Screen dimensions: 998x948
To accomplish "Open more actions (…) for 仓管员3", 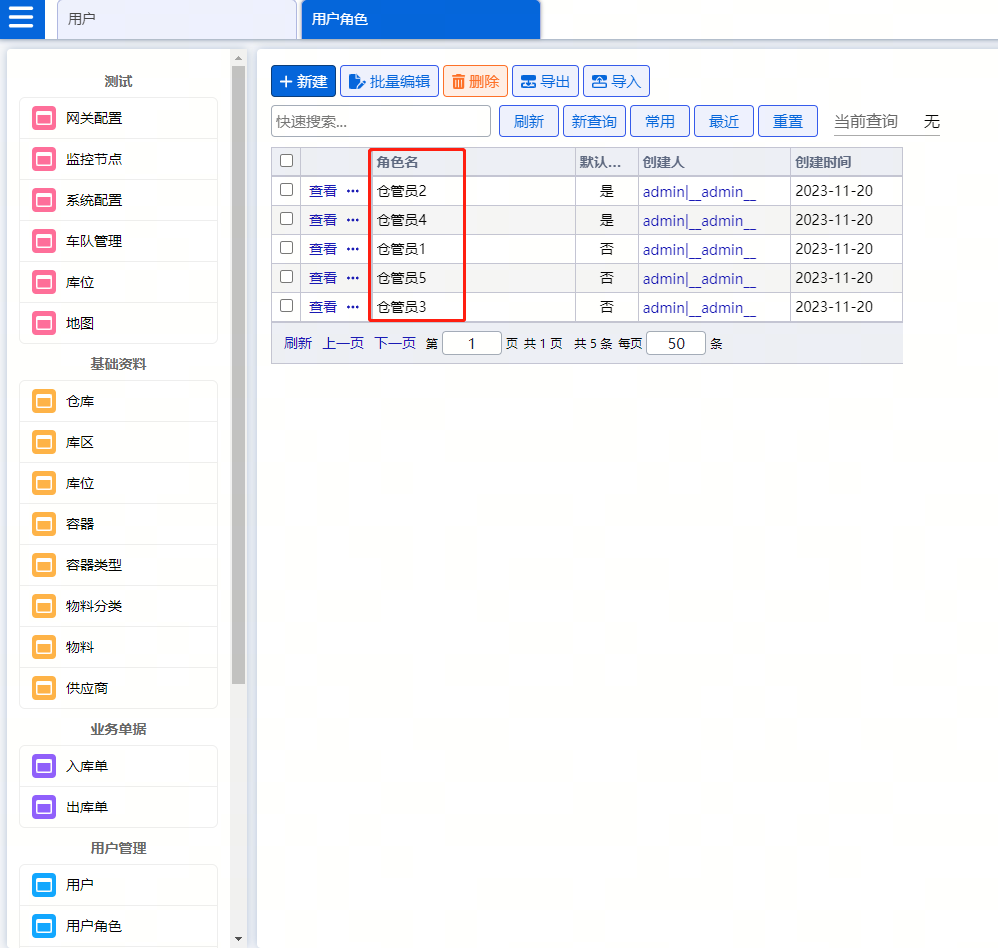I will click(x=353, y=307).
